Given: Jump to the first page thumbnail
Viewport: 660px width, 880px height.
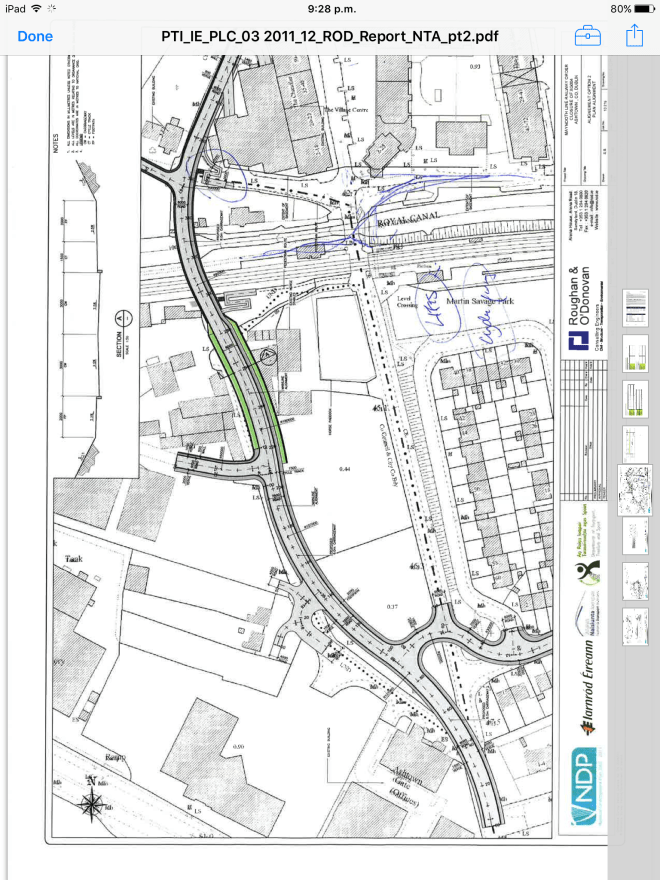Looking at the screenshot, I should (x=634, y=308).
